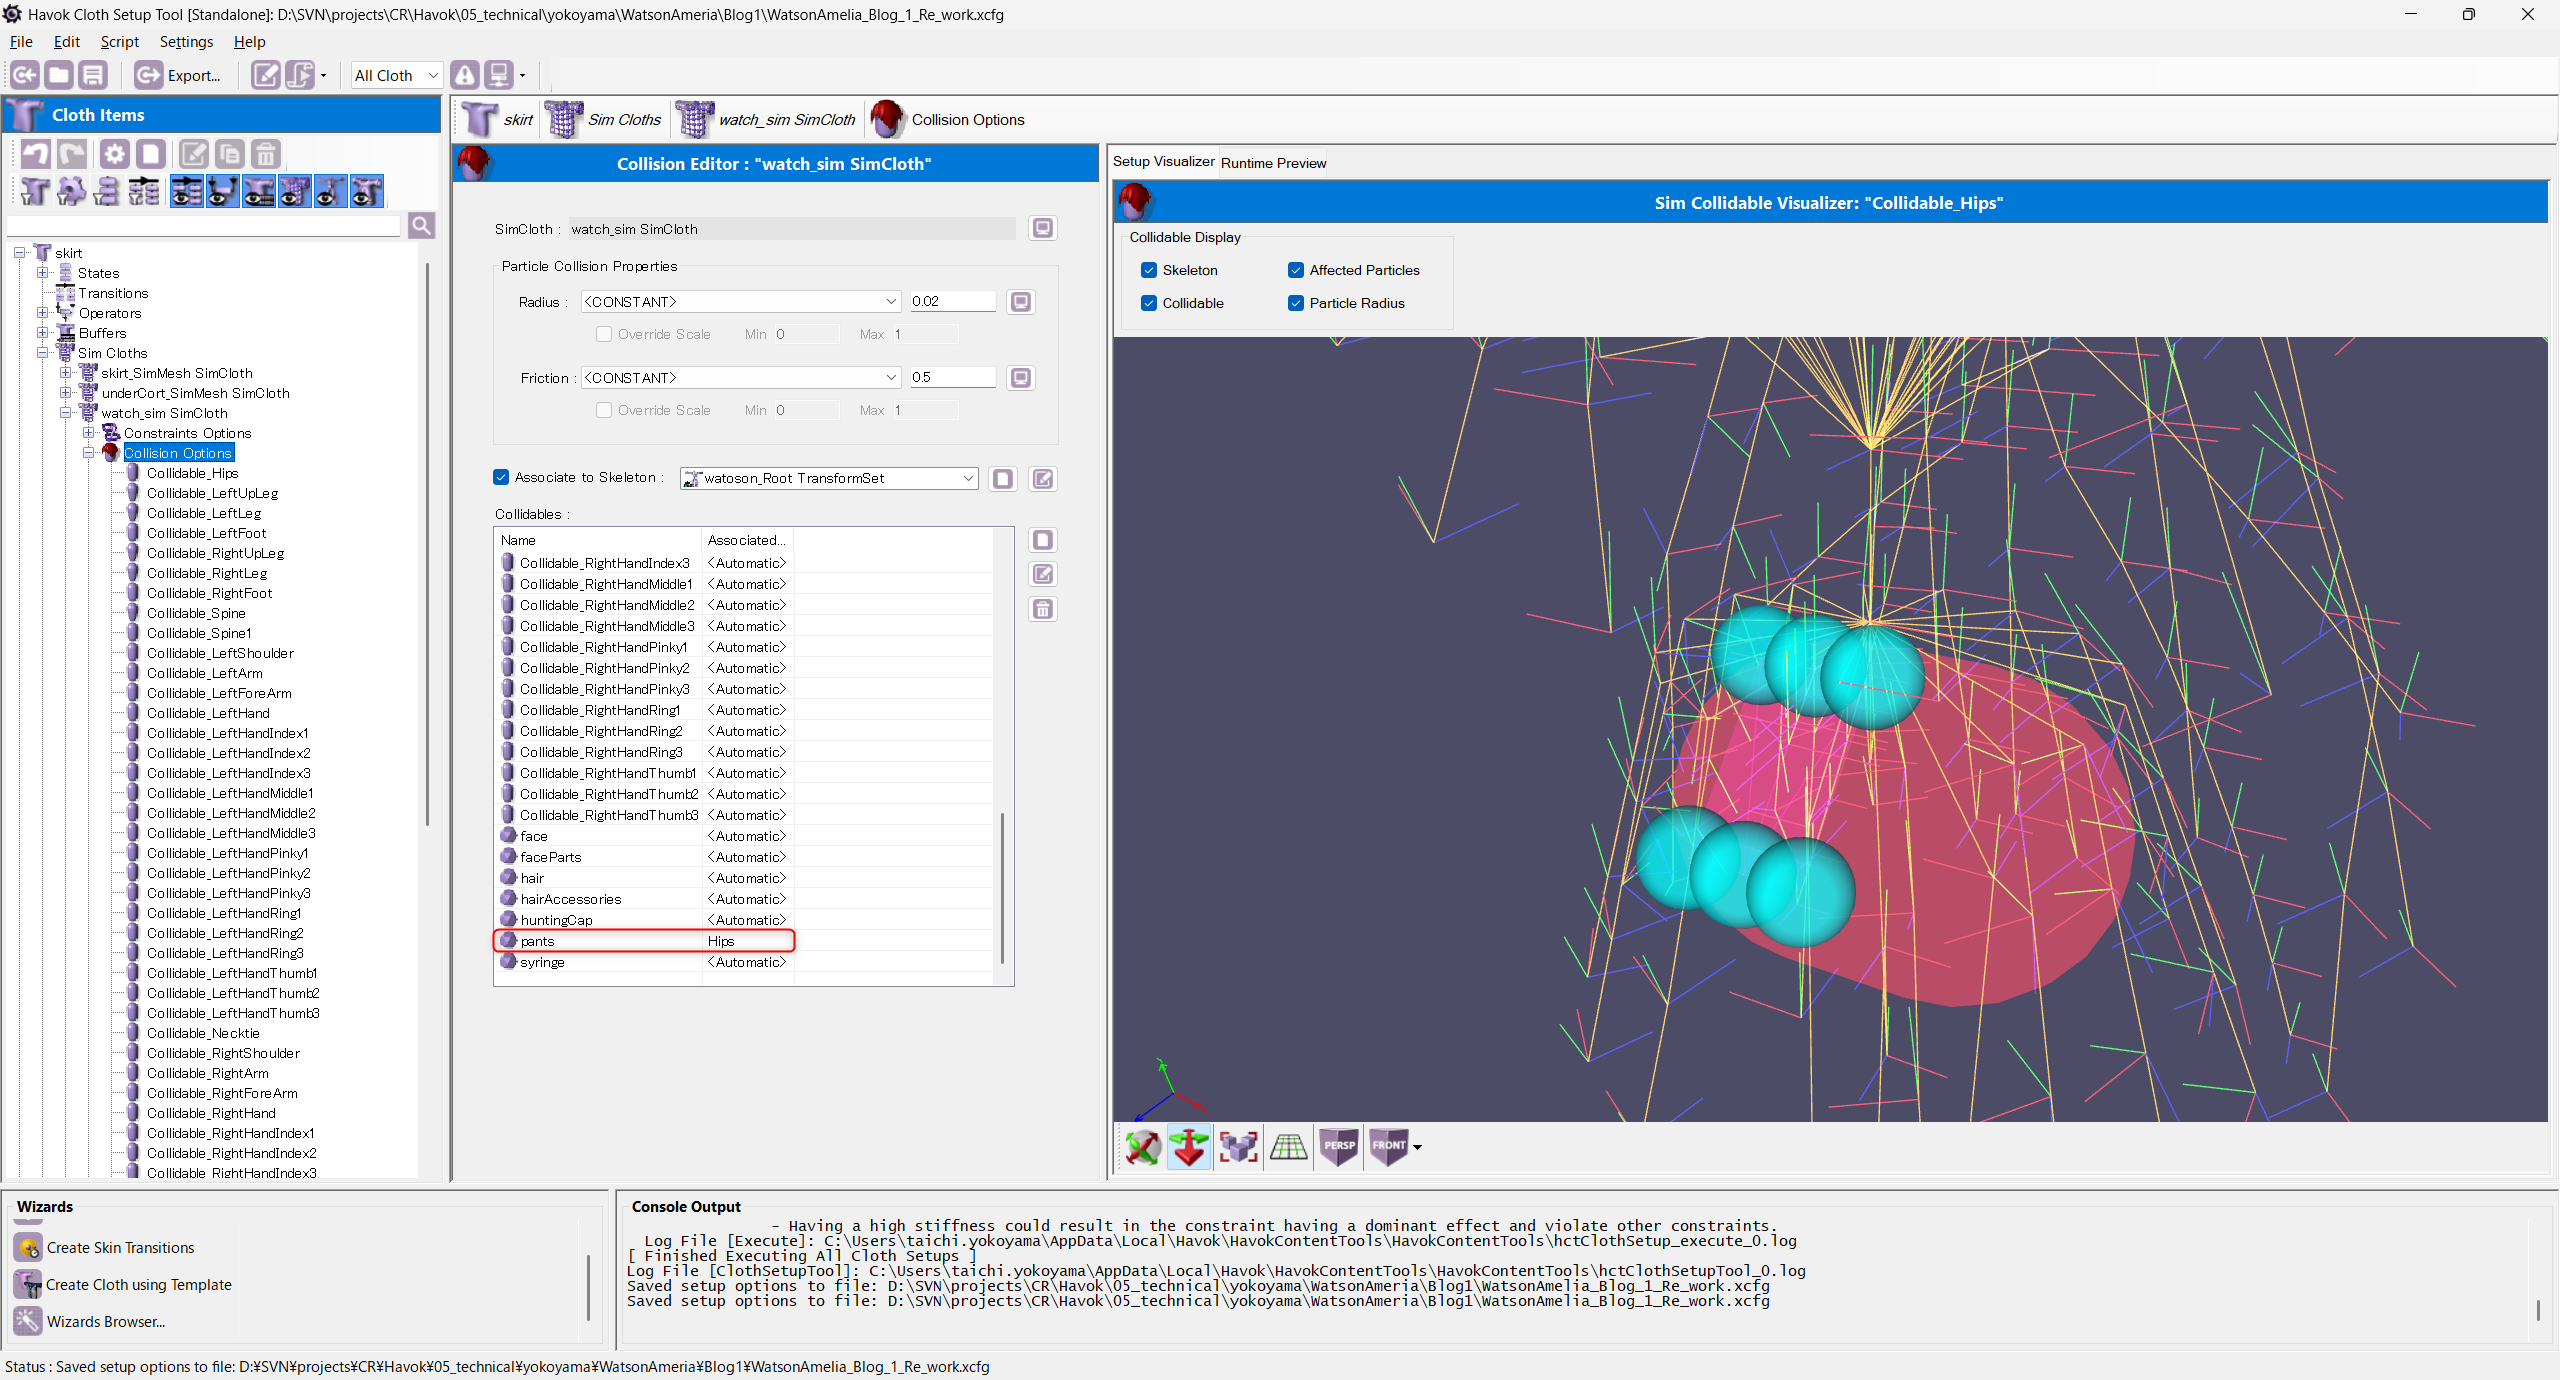
Task: Open the Settings menu
Action: (186, 42)
